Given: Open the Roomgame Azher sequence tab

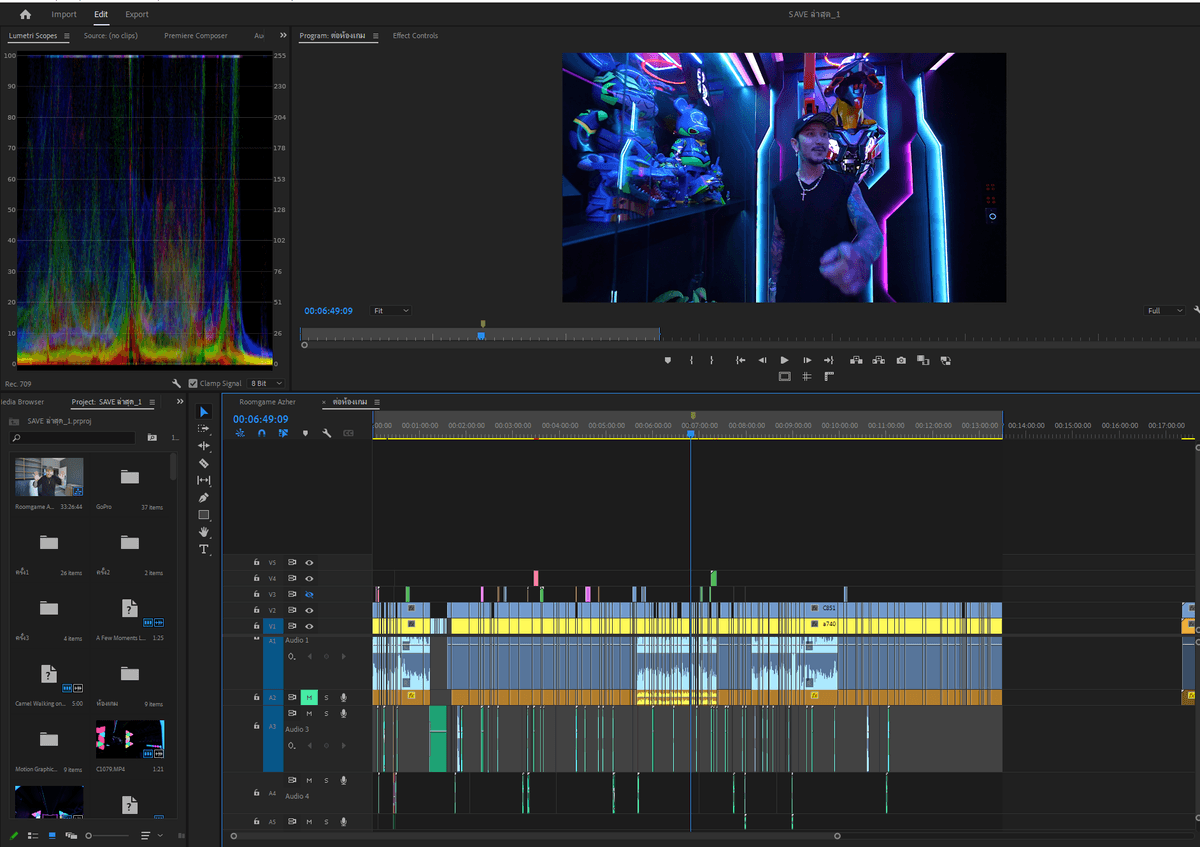Looking at the screenshot, I should pyautogui.click(x=268, y=402).
